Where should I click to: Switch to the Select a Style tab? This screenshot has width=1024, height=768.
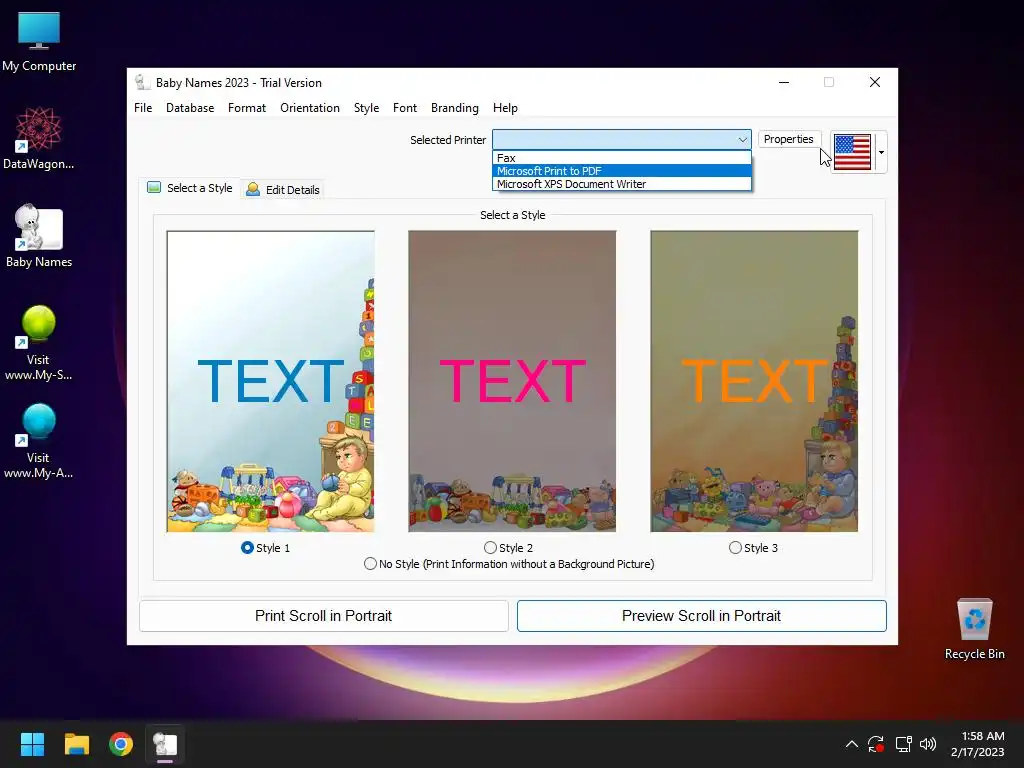(190, 188)
